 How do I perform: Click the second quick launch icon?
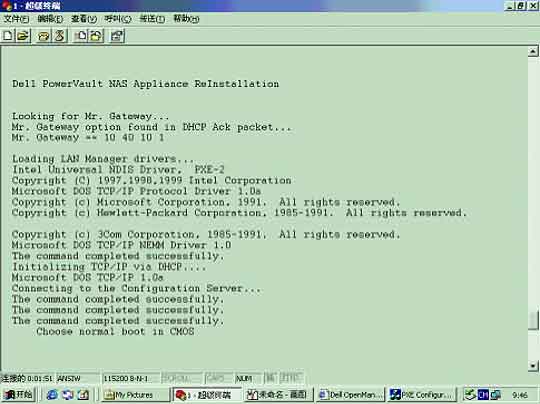68,395
